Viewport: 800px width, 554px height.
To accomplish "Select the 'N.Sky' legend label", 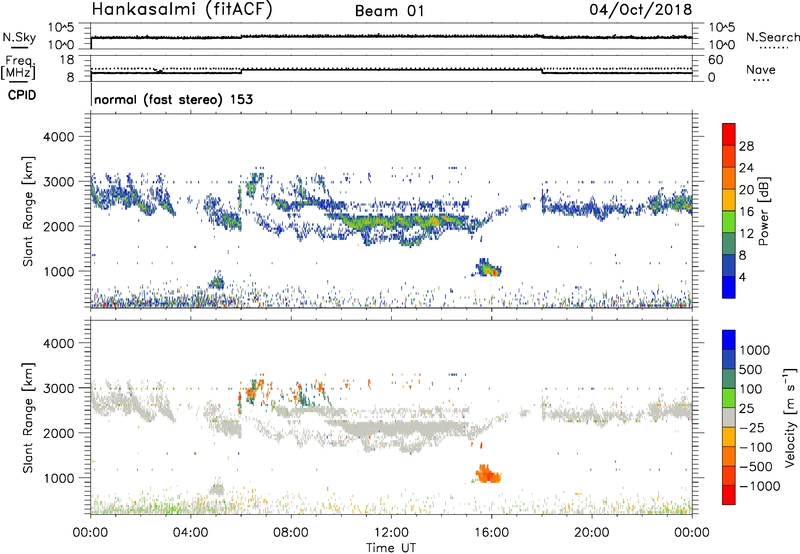I will pyautogui.click(x=19, y=37).
